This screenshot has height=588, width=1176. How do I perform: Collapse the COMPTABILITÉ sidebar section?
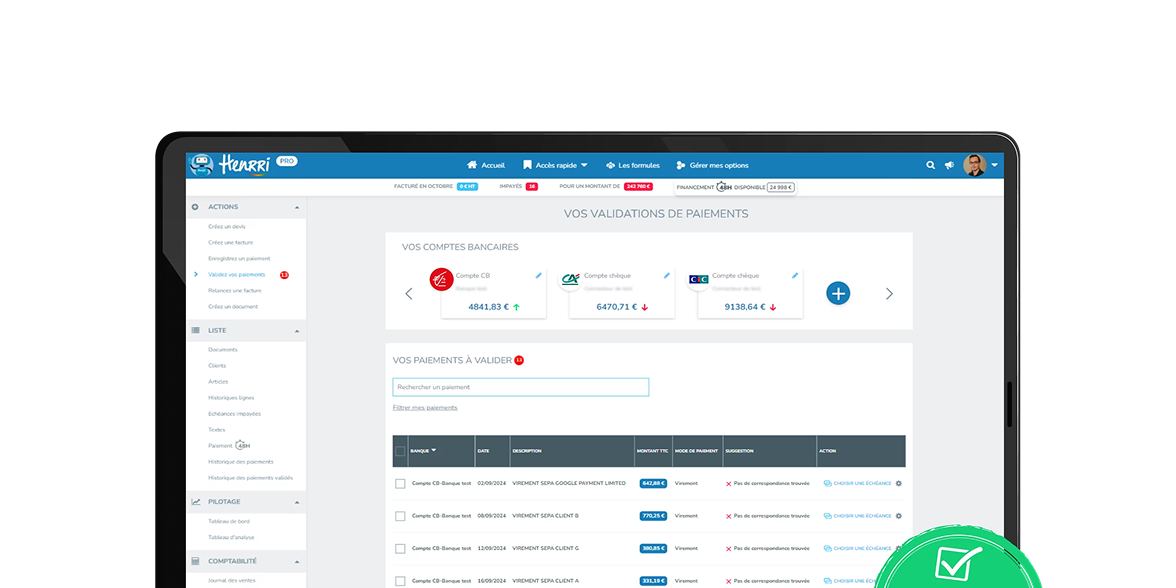[x=296, y=561]
